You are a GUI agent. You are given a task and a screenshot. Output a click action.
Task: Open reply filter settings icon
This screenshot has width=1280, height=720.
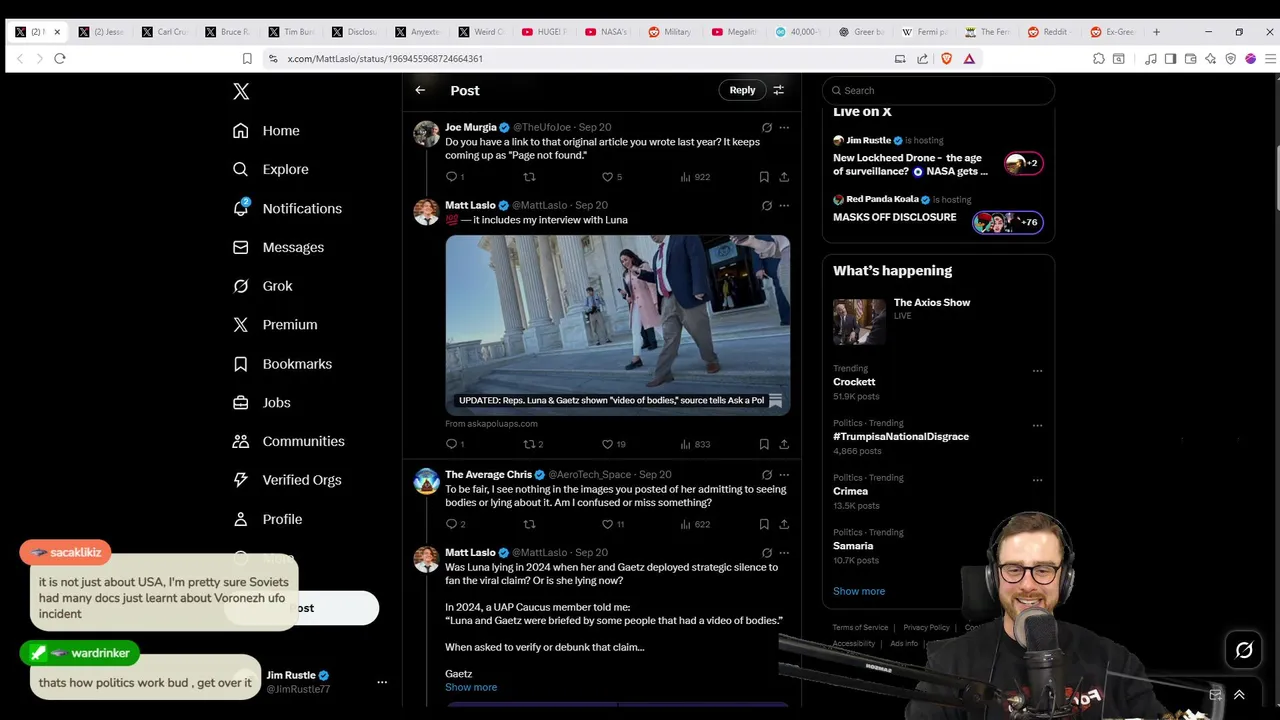(x=779, y=90)
